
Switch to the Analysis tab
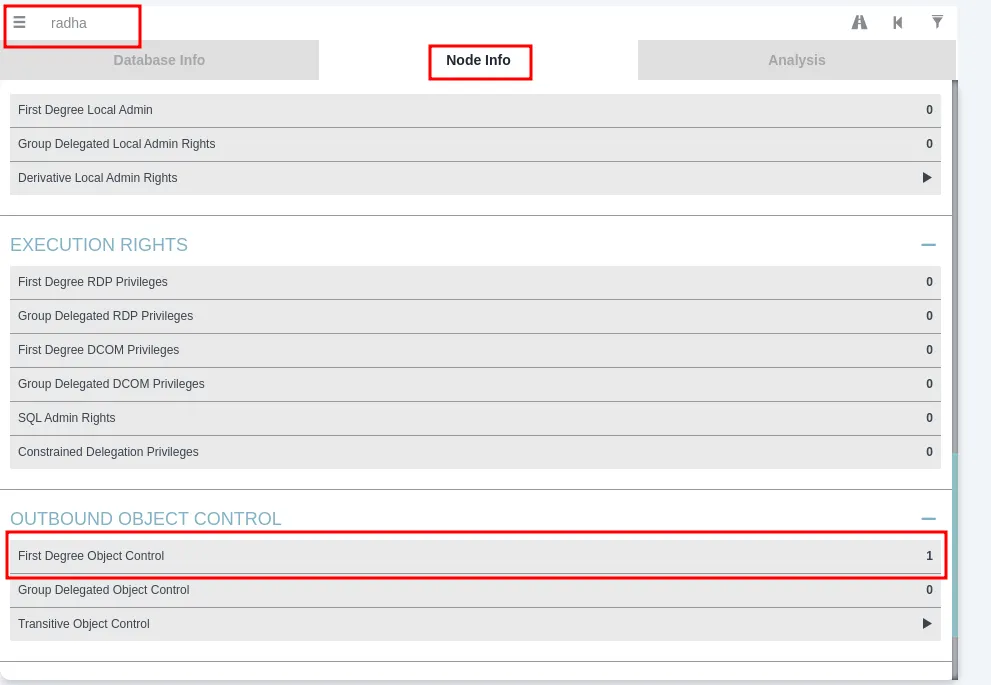tap(796, 59)
